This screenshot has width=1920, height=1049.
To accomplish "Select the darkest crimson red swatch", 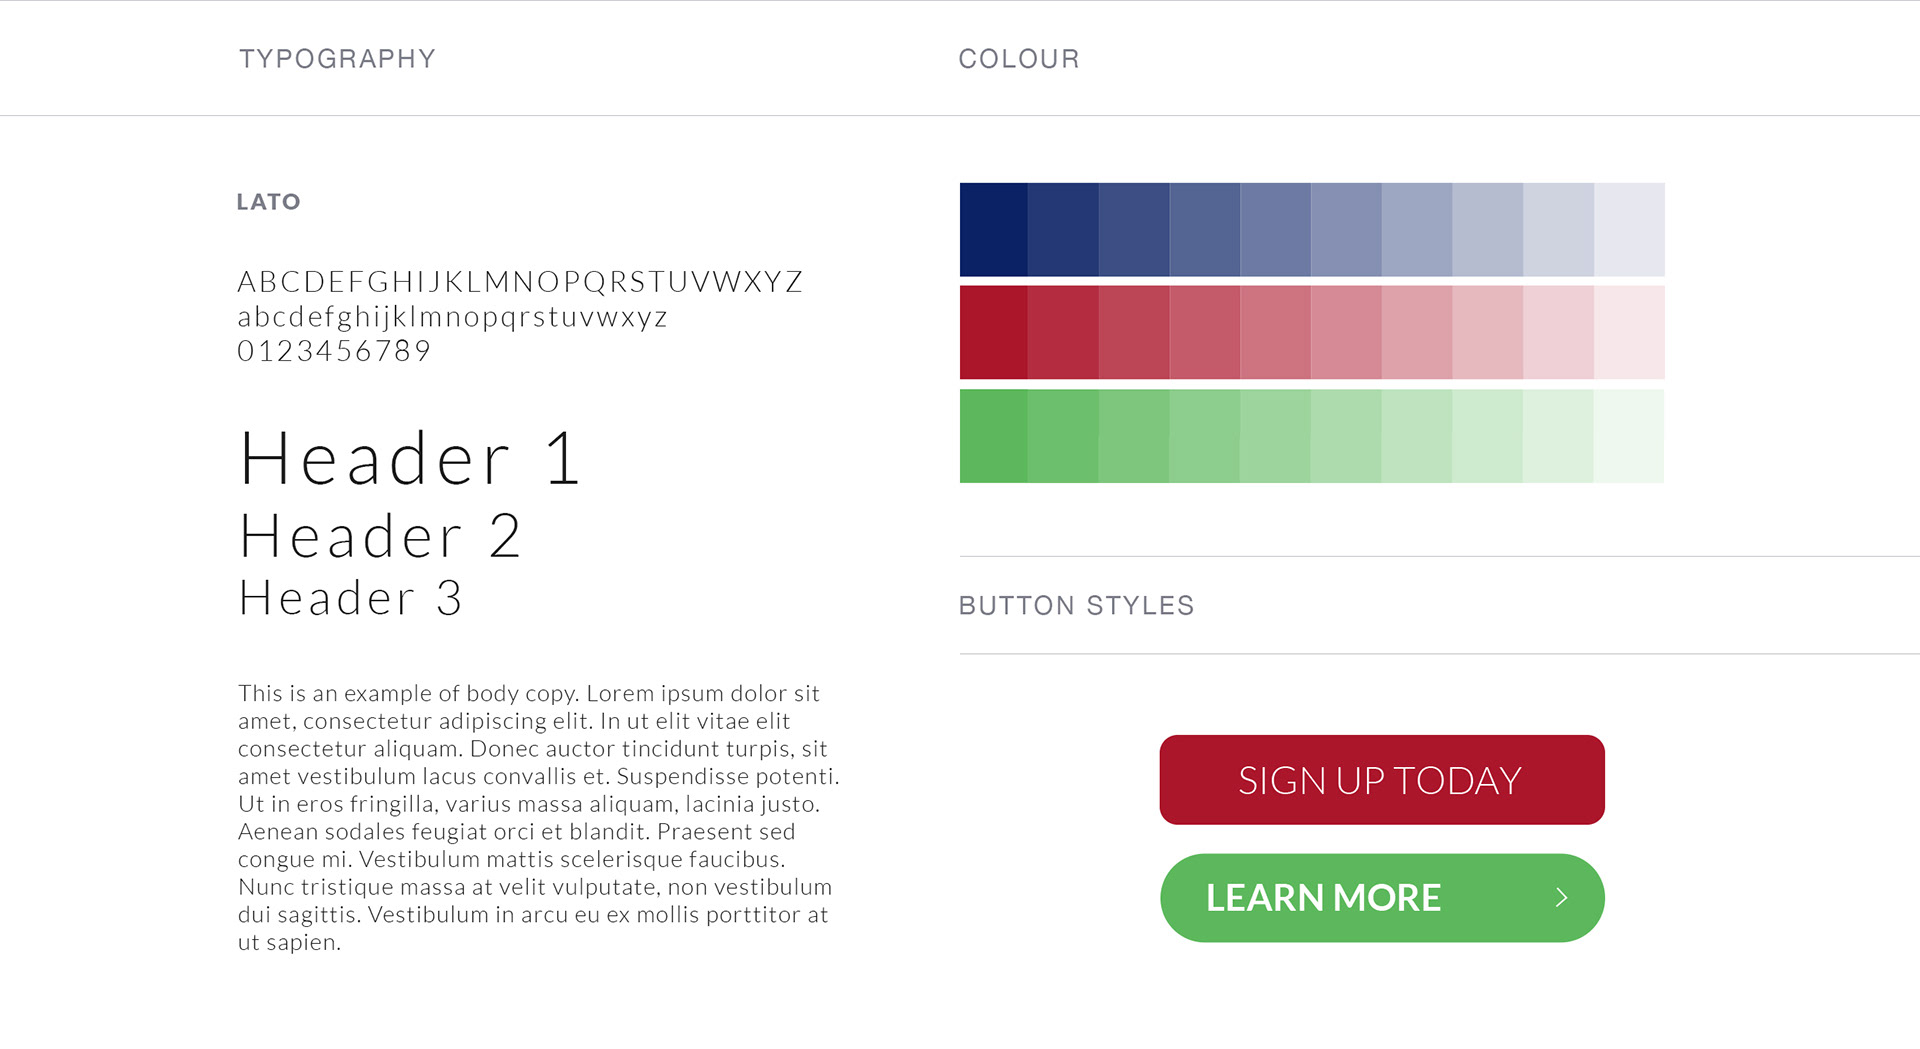I will (x=994, y=333).
